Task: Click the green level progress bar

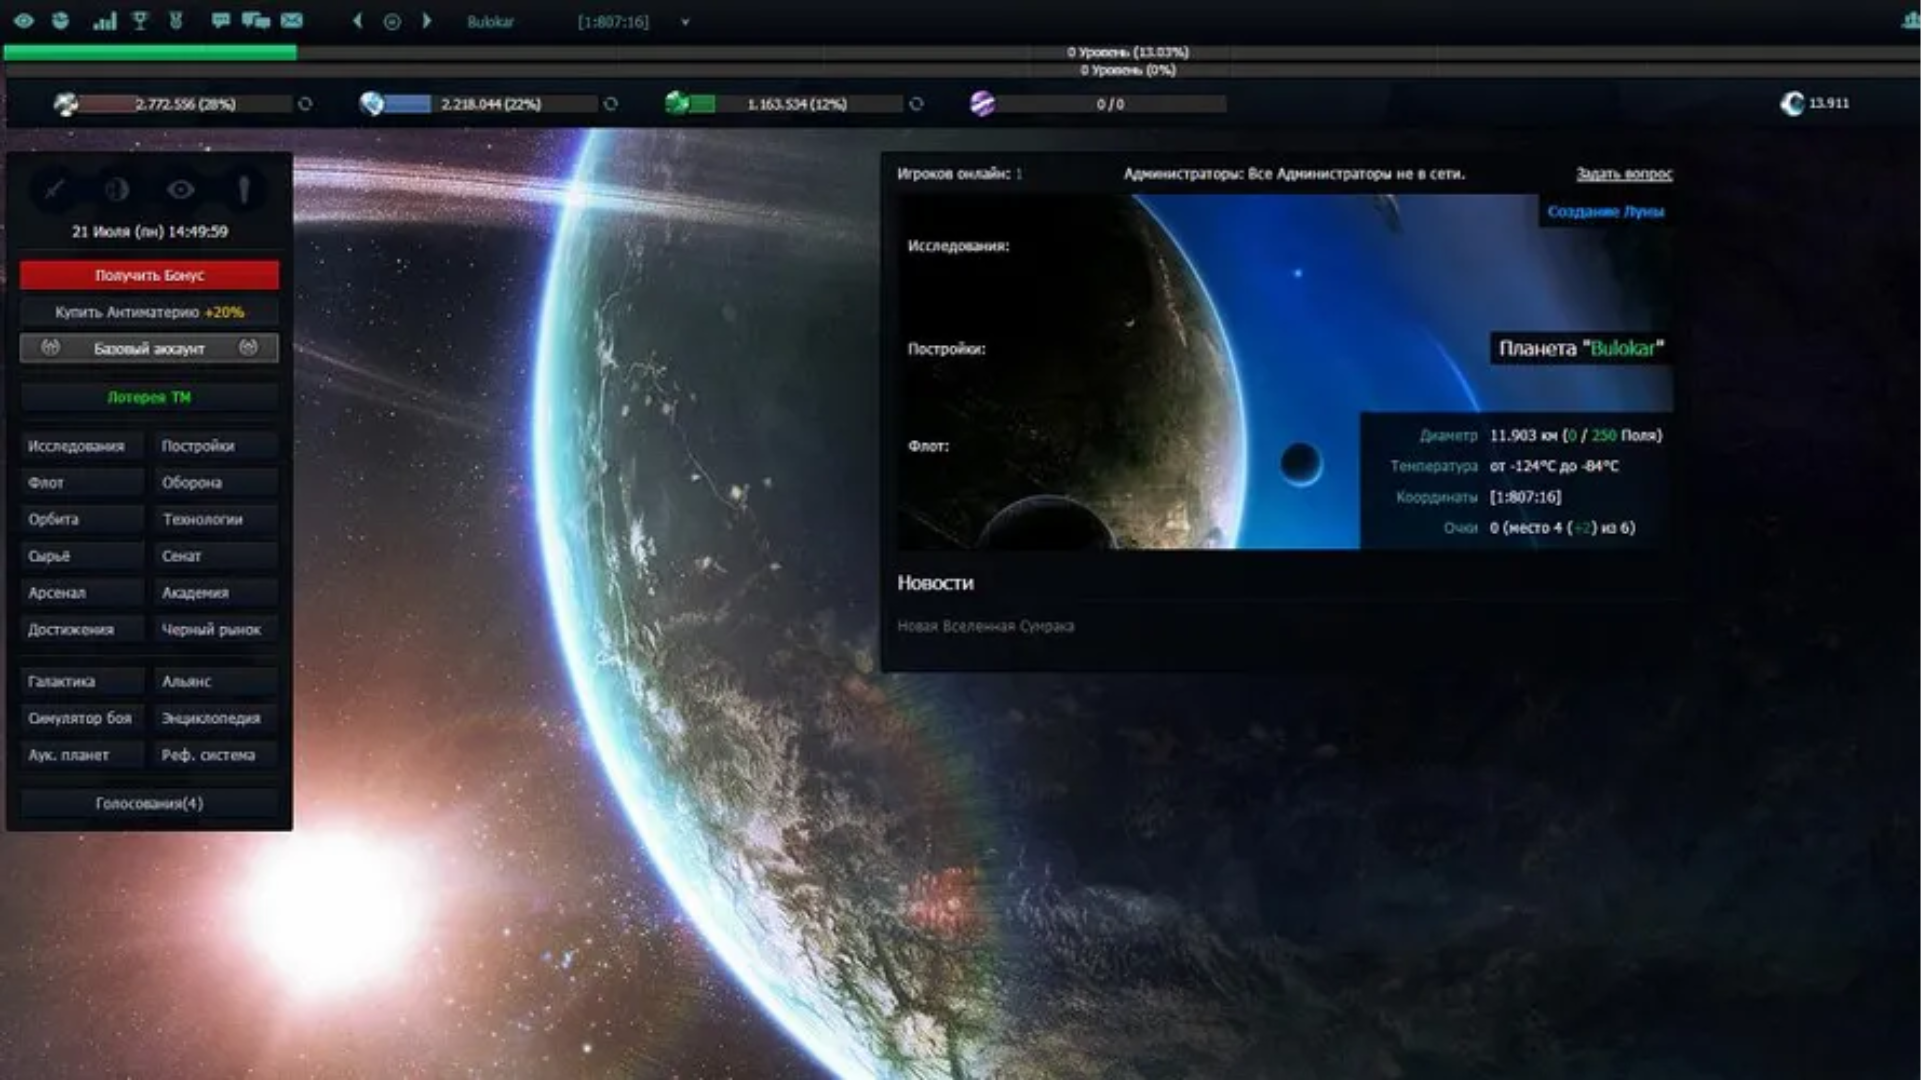Action: [x=150, y=52]
